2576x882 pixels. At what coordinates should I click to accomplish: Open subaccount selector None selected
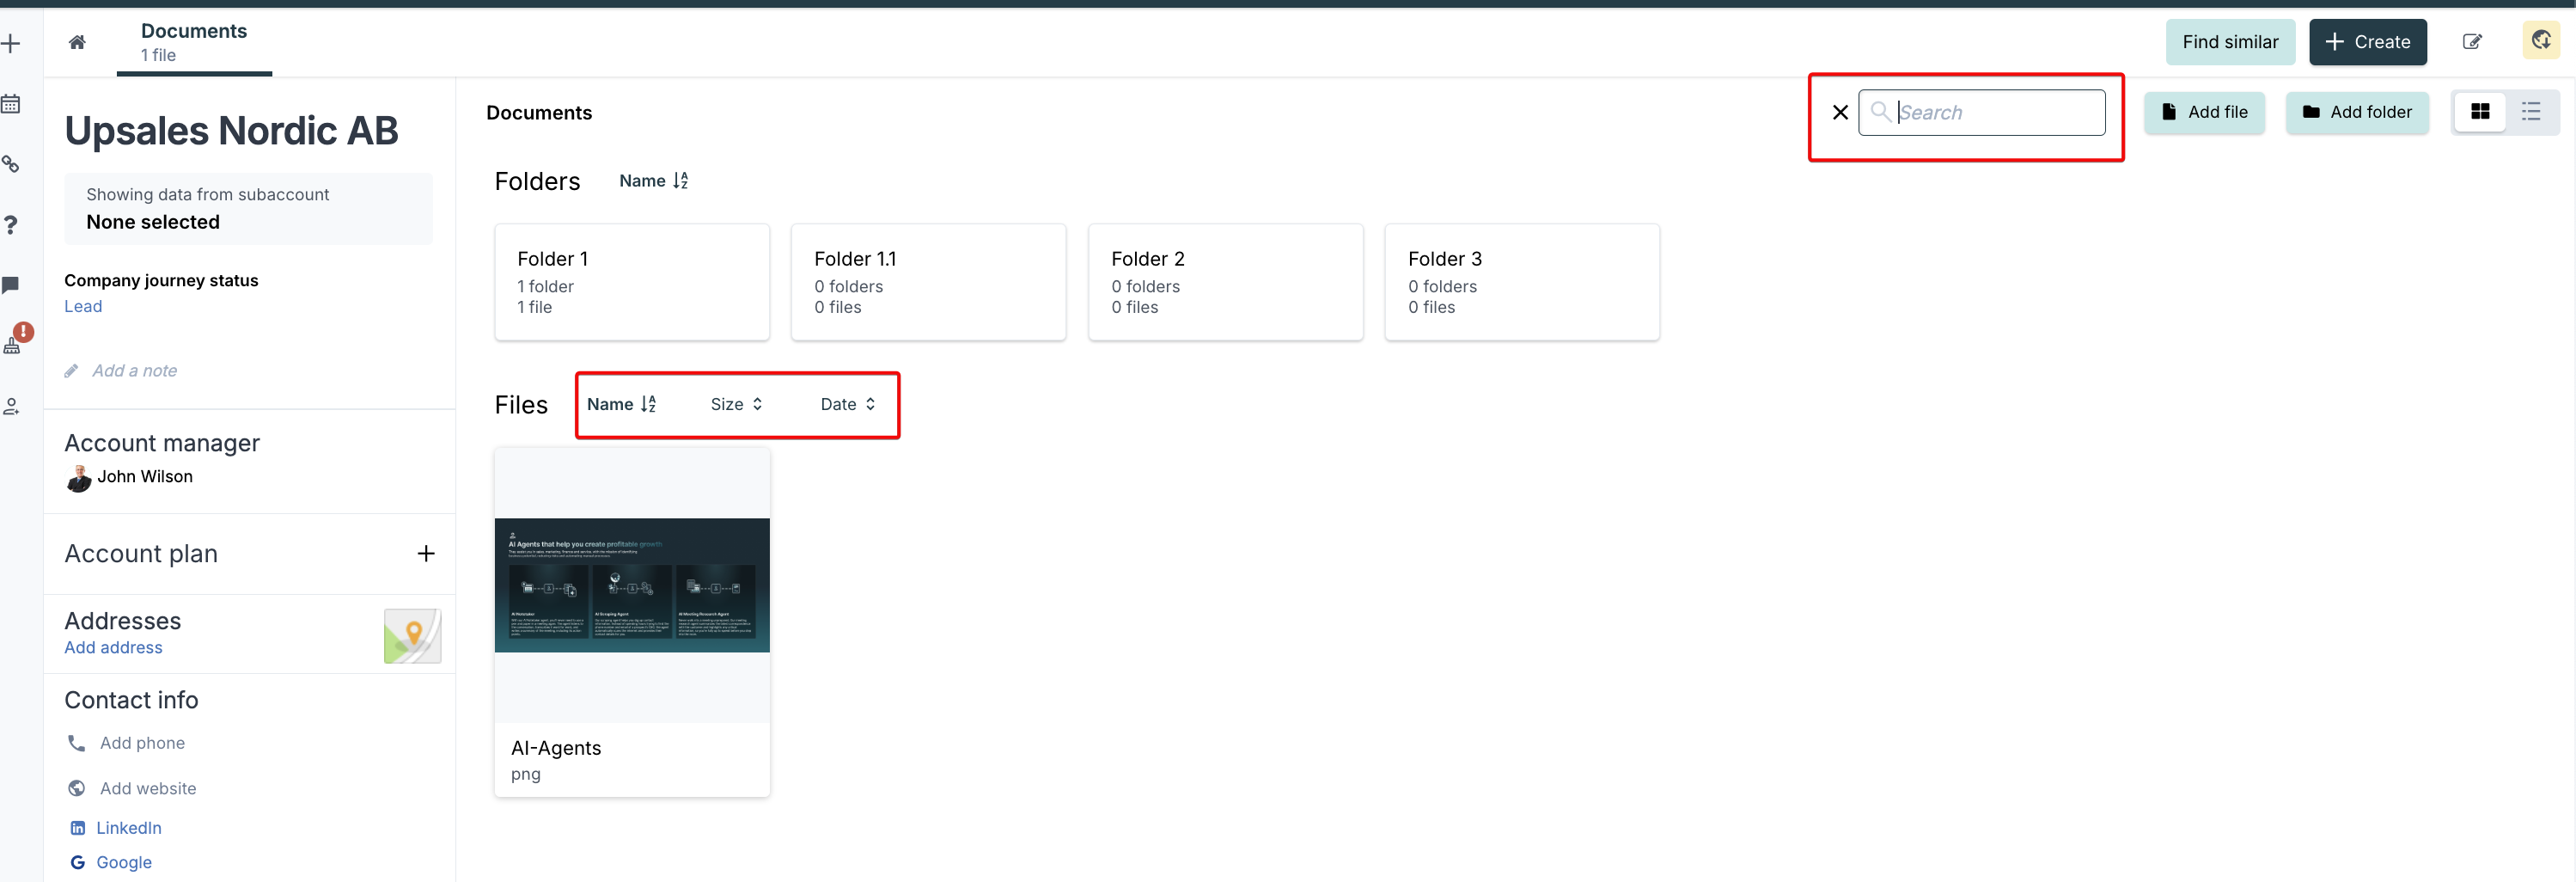248,209
